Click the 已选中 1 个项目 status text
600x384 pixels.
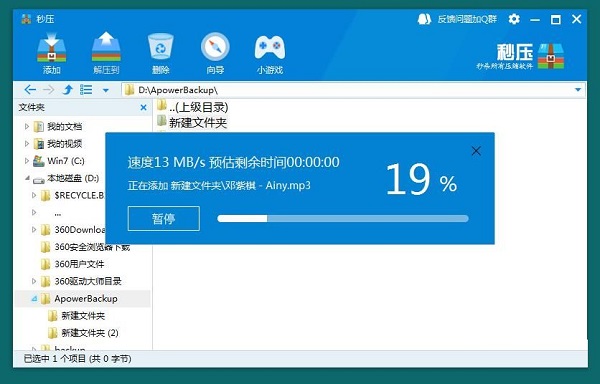pos(78,359)
